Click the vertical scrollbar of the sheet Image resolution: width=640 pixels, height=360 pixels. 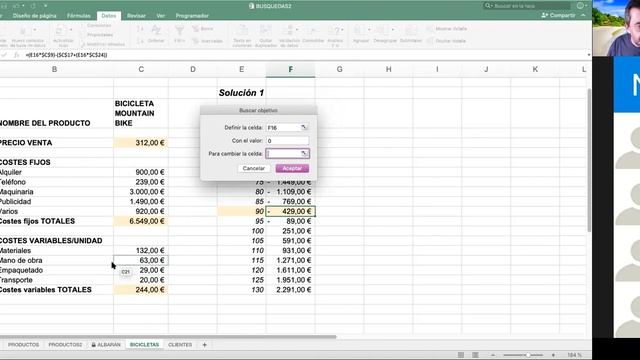pos(589,159)
